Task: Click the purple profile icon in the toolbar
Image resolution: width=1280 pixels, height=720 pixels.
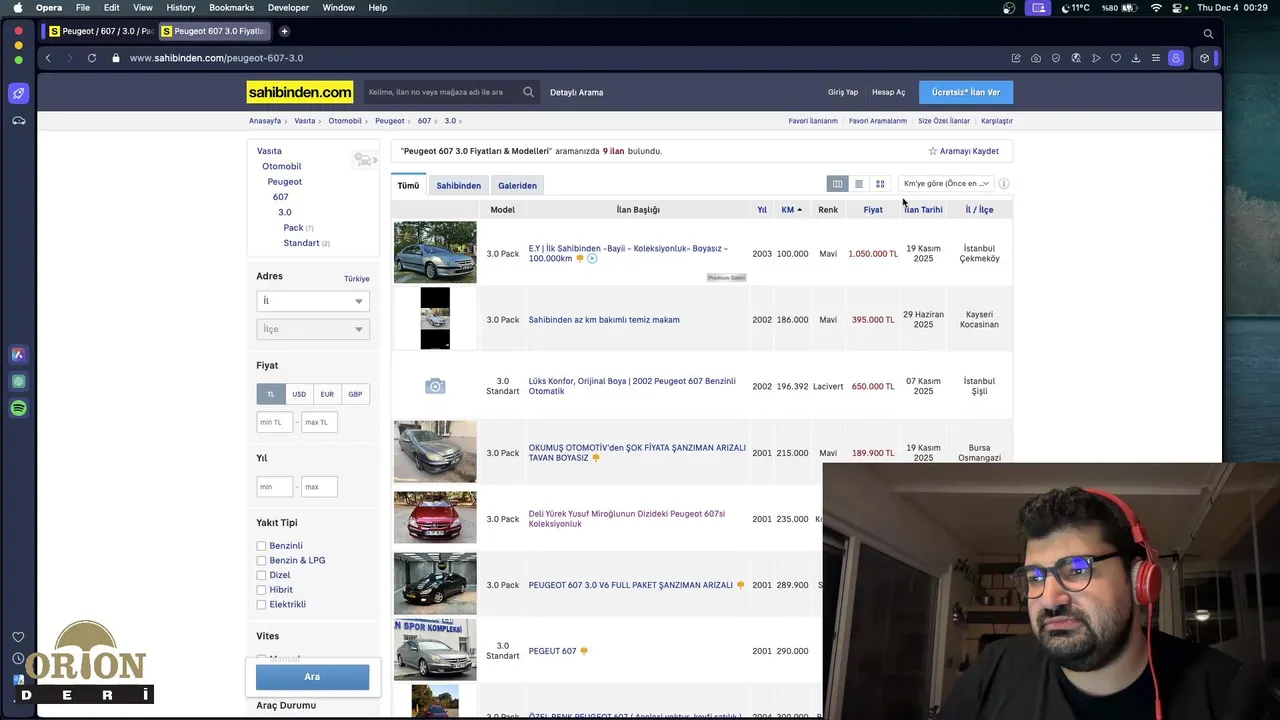Action: pyautogui.click(x=1176, y=58)
